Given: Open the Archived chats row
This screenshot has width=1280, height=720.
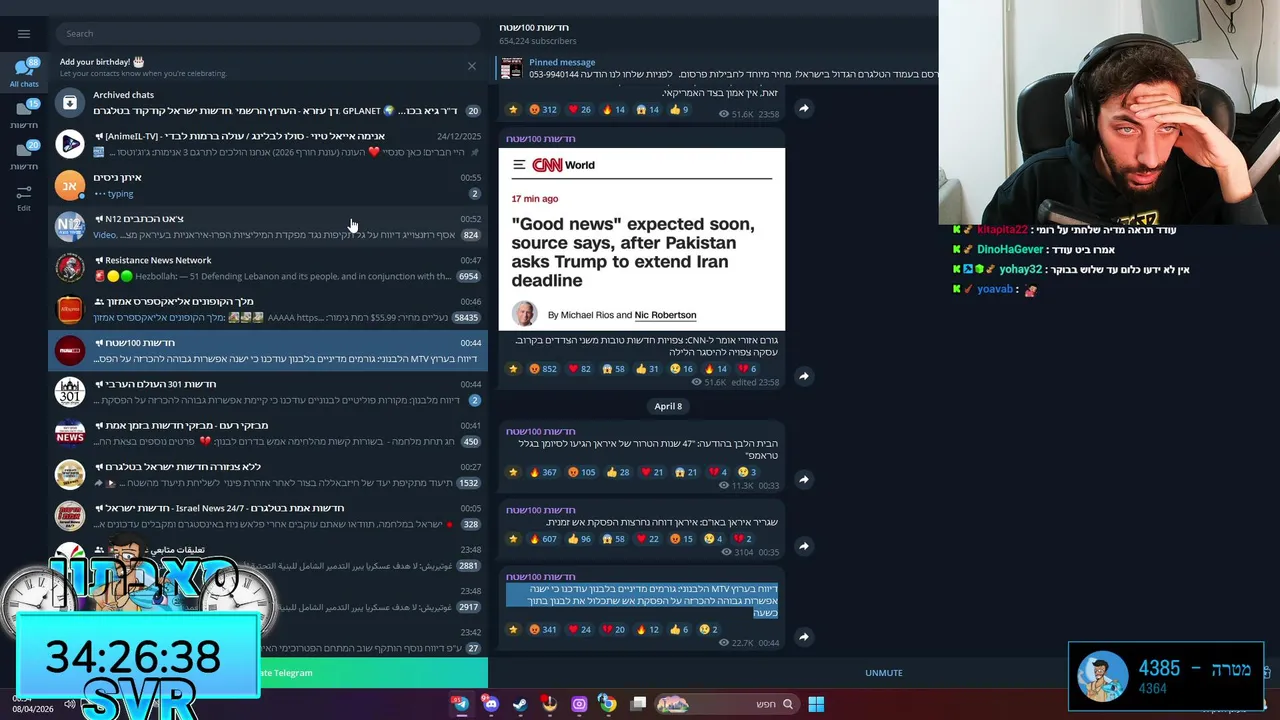Looking at the screenshot, I should click(268, 102).
